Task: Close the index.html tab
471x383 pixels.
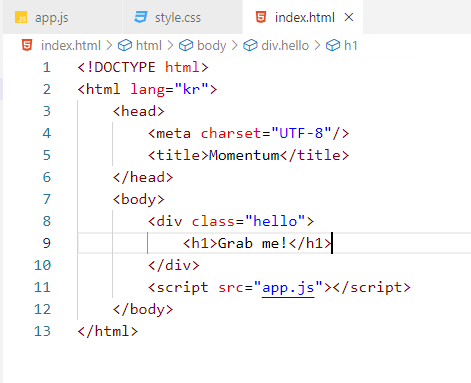Action: click(x=349, y=17)
